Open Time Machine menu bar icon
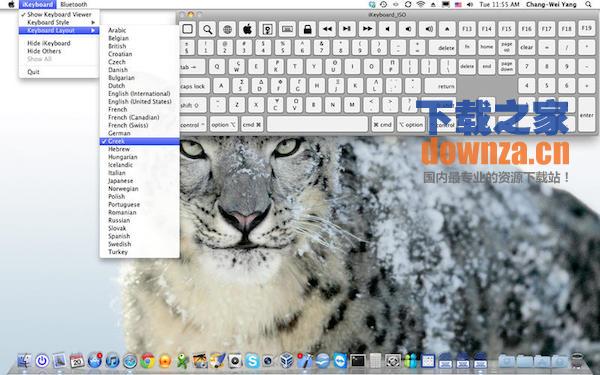600x375 pixels. 383,4
